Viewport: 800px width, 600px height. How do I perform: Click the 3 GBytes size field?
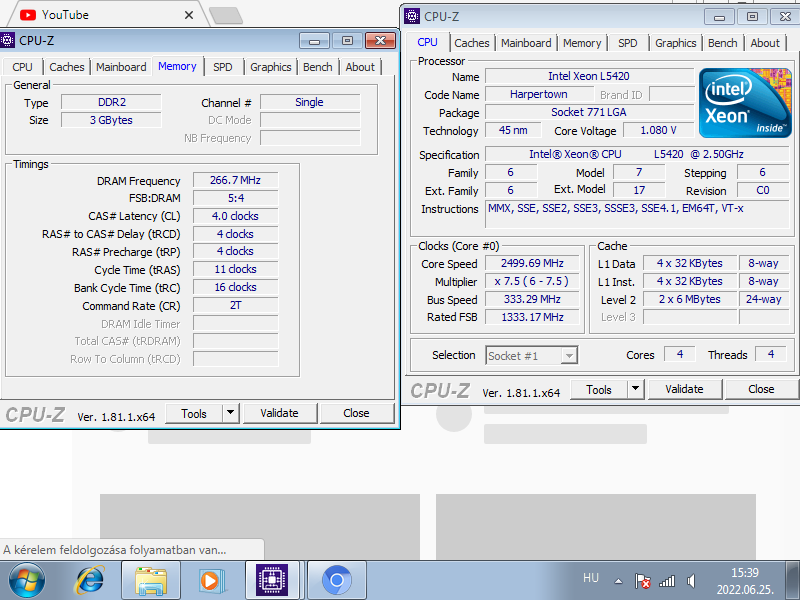(111, 120)
